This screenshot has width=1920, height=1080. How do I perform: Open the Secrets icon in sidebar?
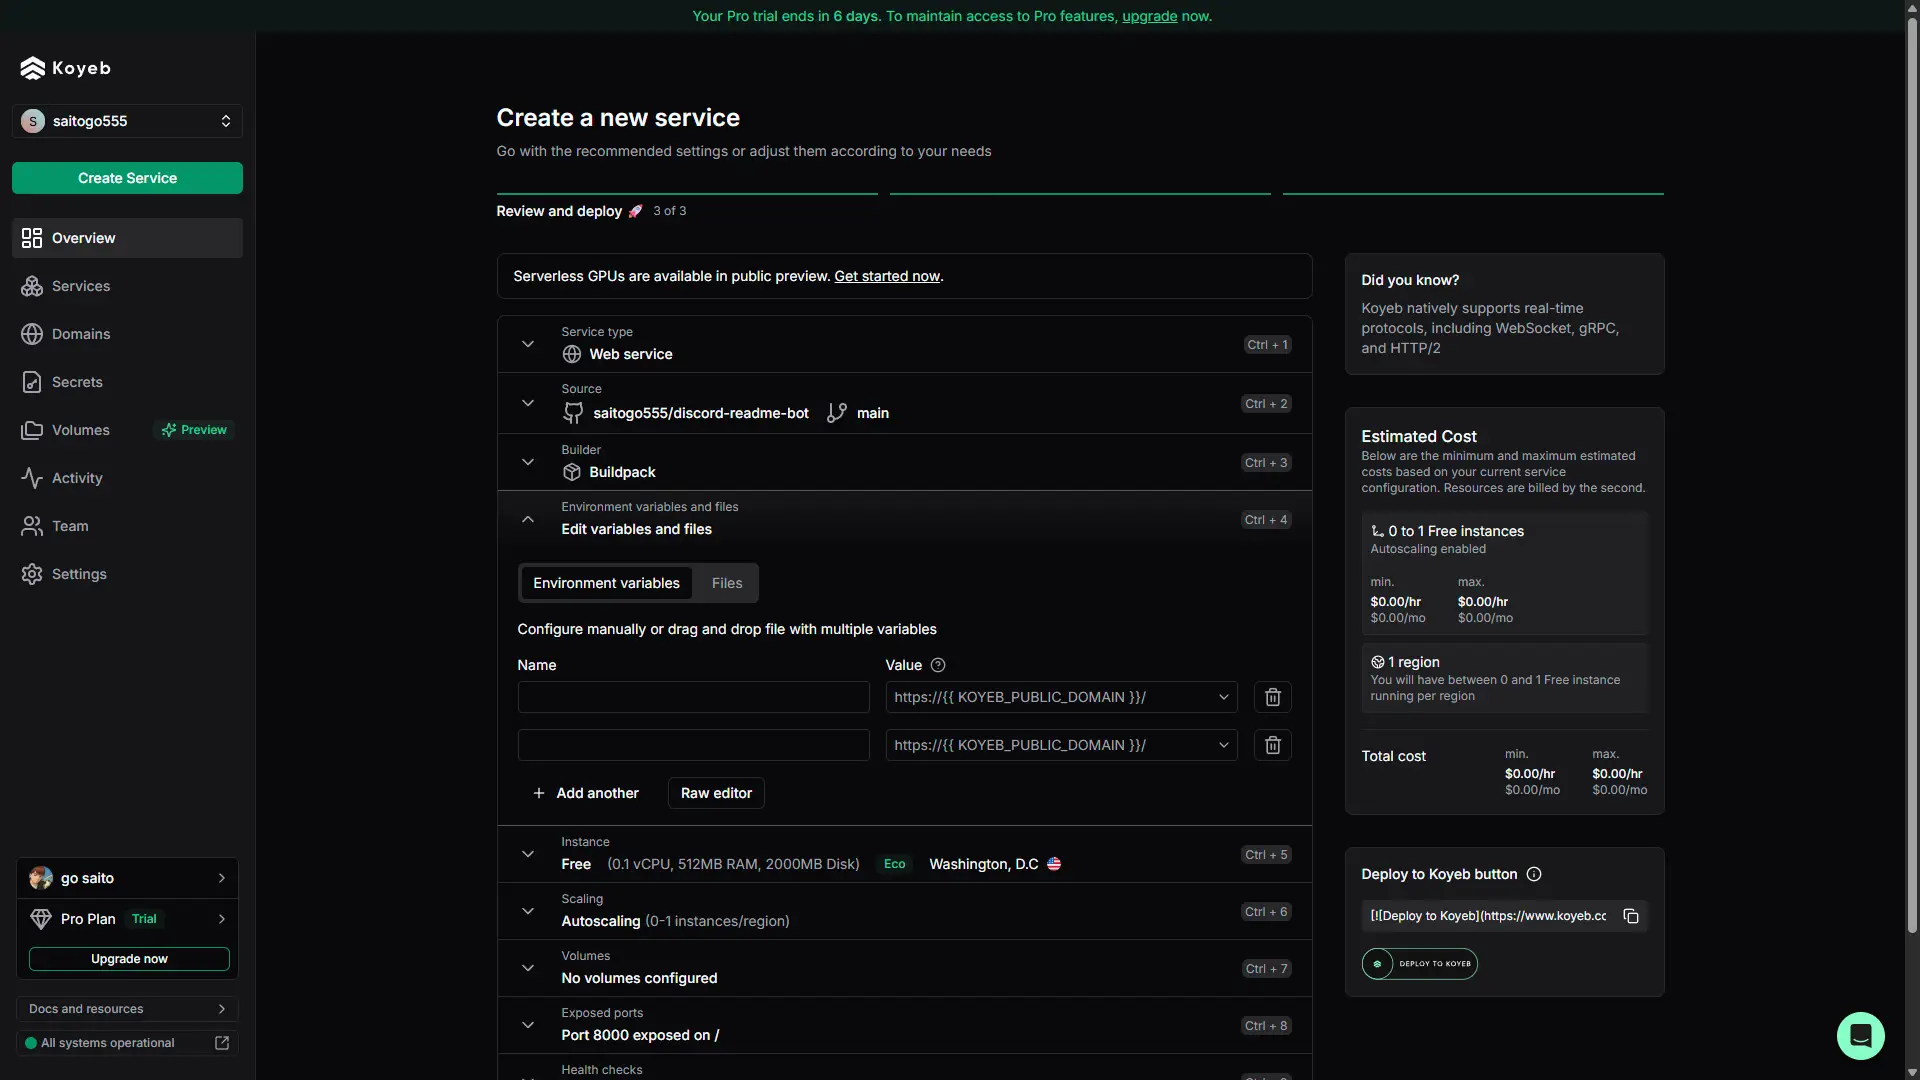pos(32,382)
